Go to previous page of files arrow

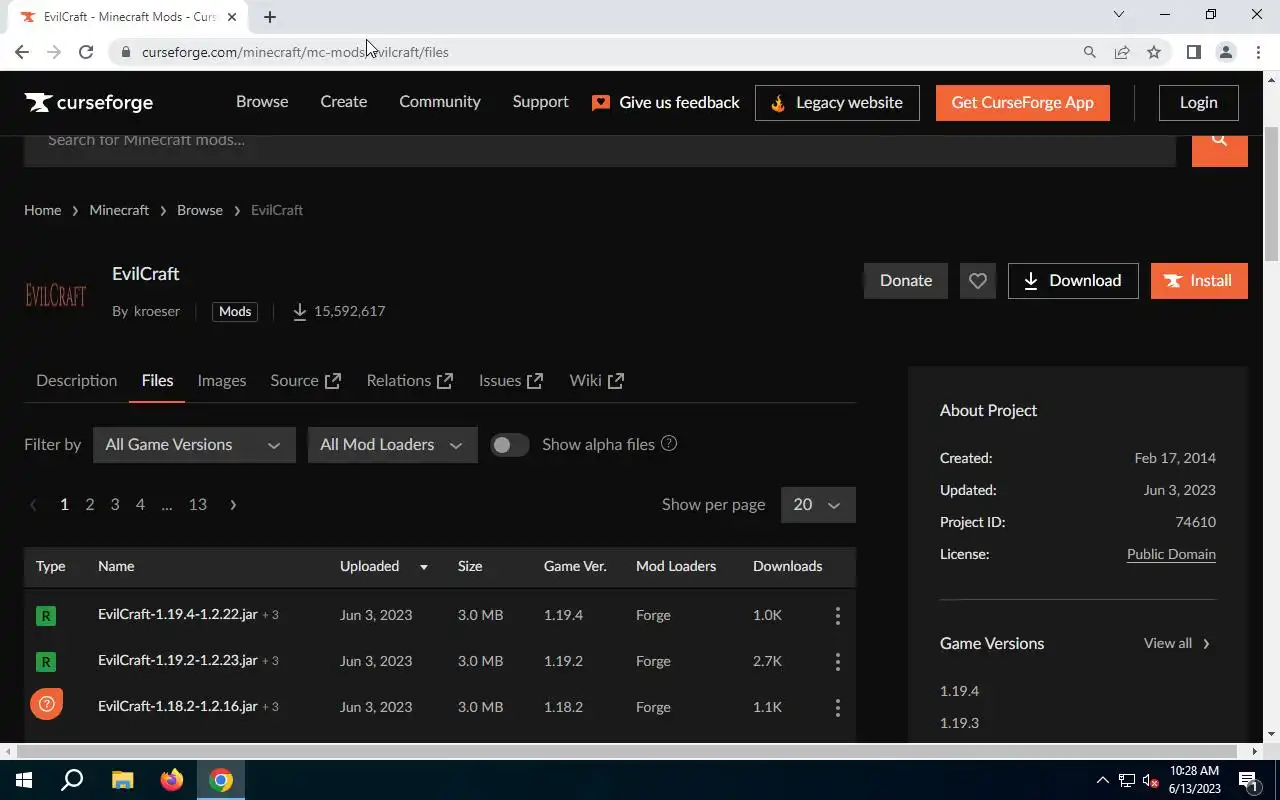click(33, 505)
